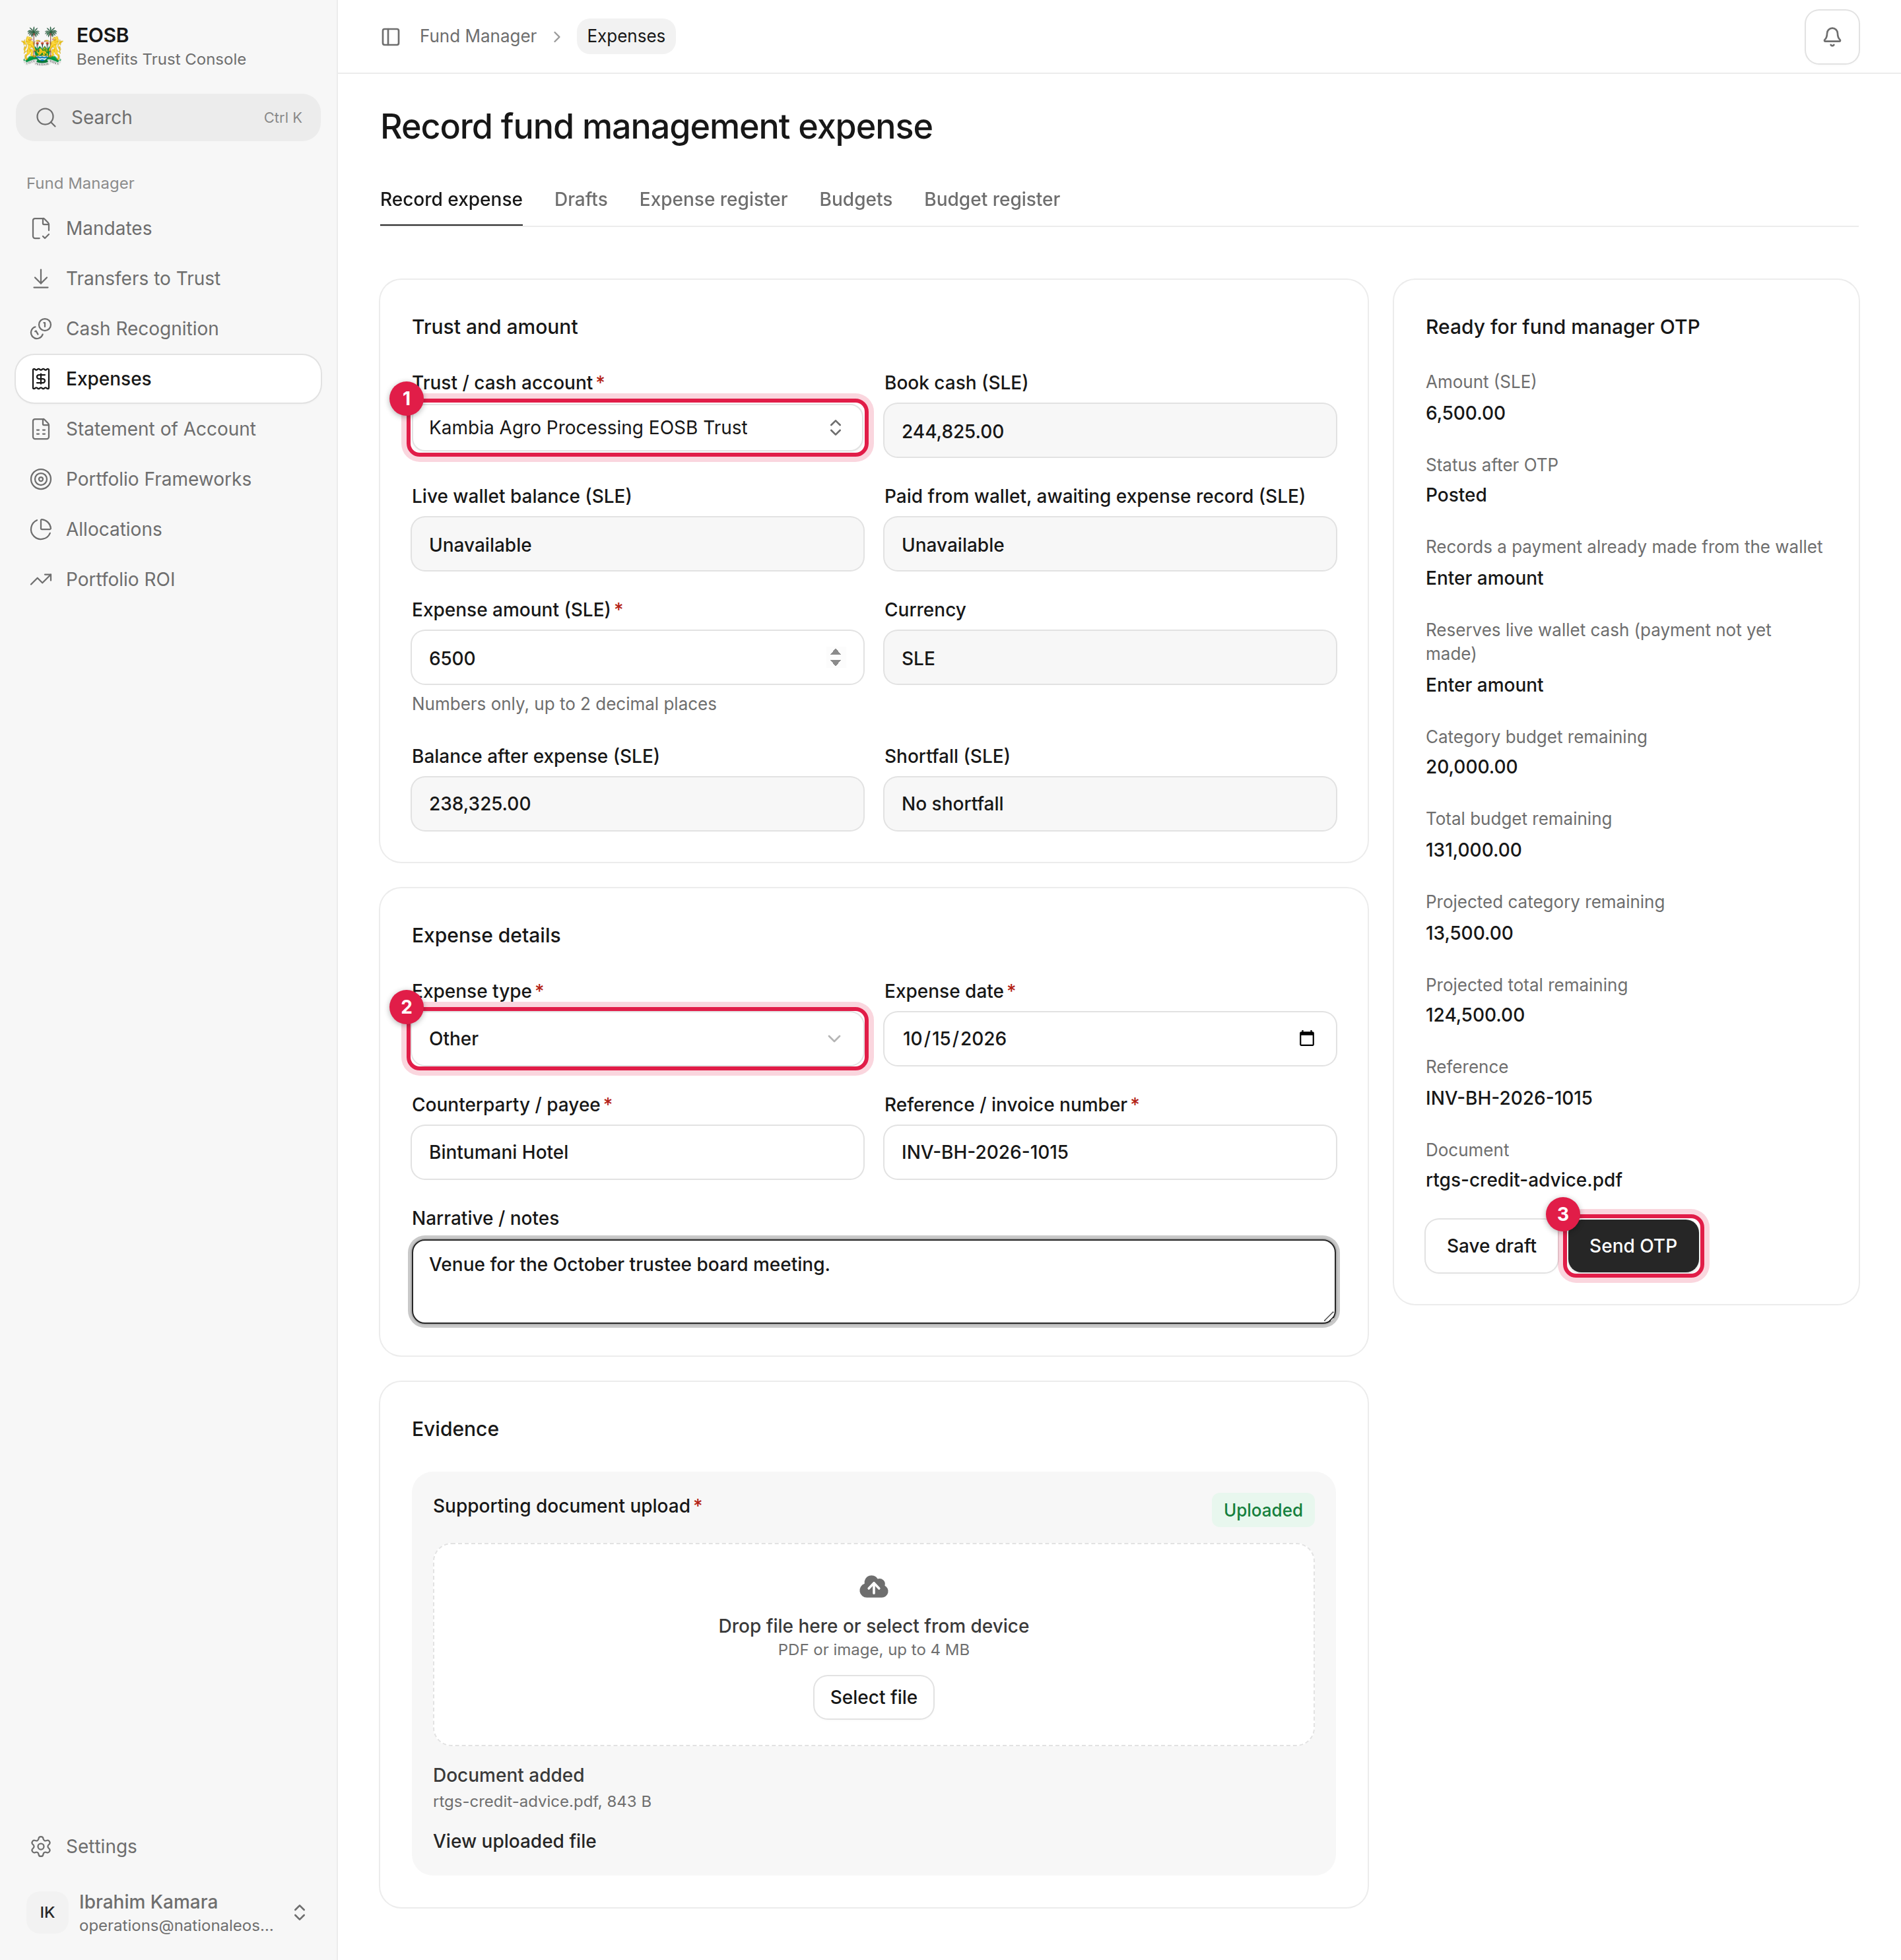The height and width of the screenshot is (1960, 1901).
Task: Click the Statement of Account icon
Action: (x=41, y=429)
